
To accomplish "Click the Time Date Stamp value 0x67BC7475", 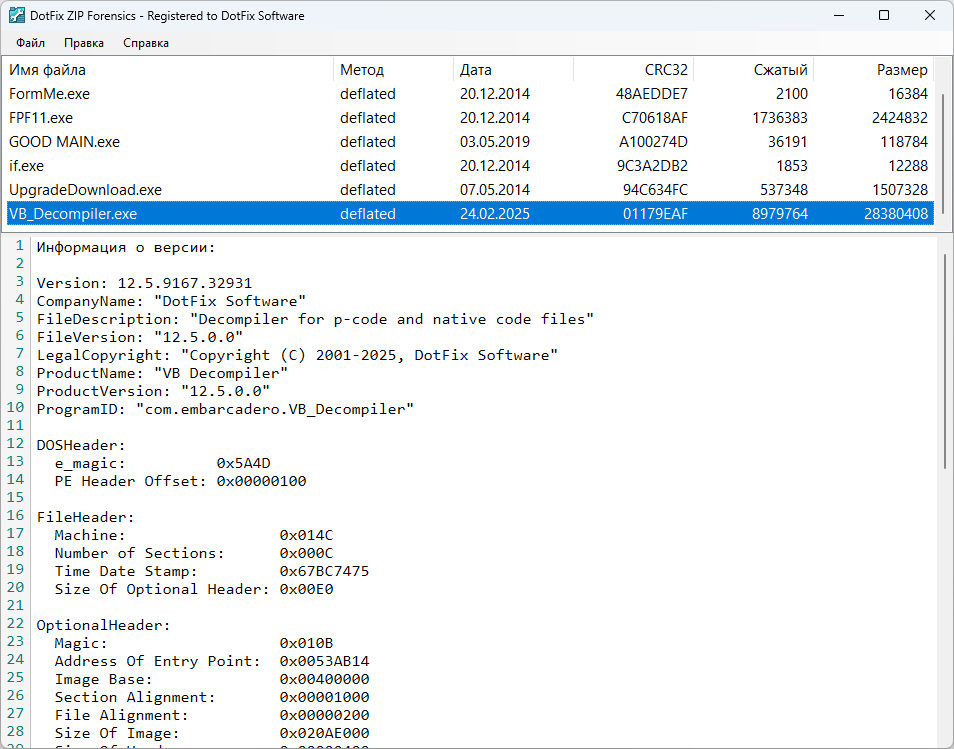I will coord(324,571).
